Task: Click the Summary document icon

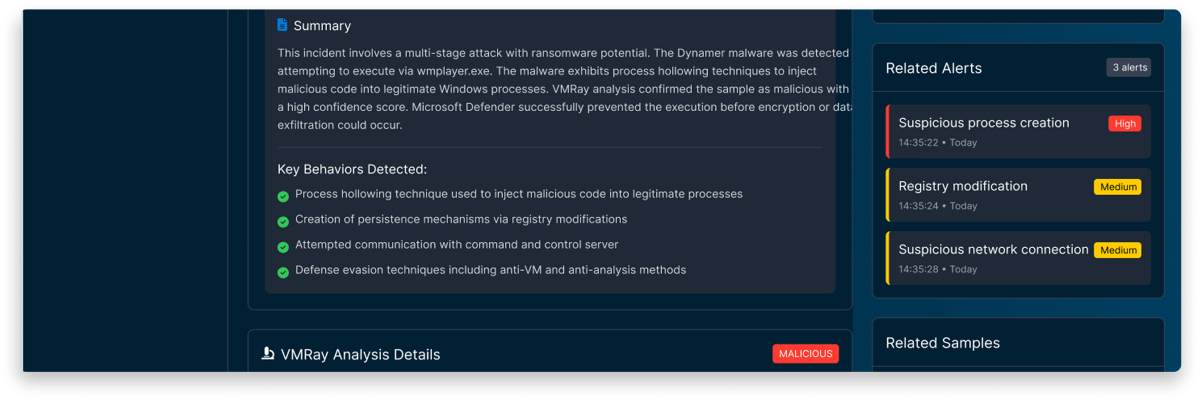Action: [x=283, y=25]
